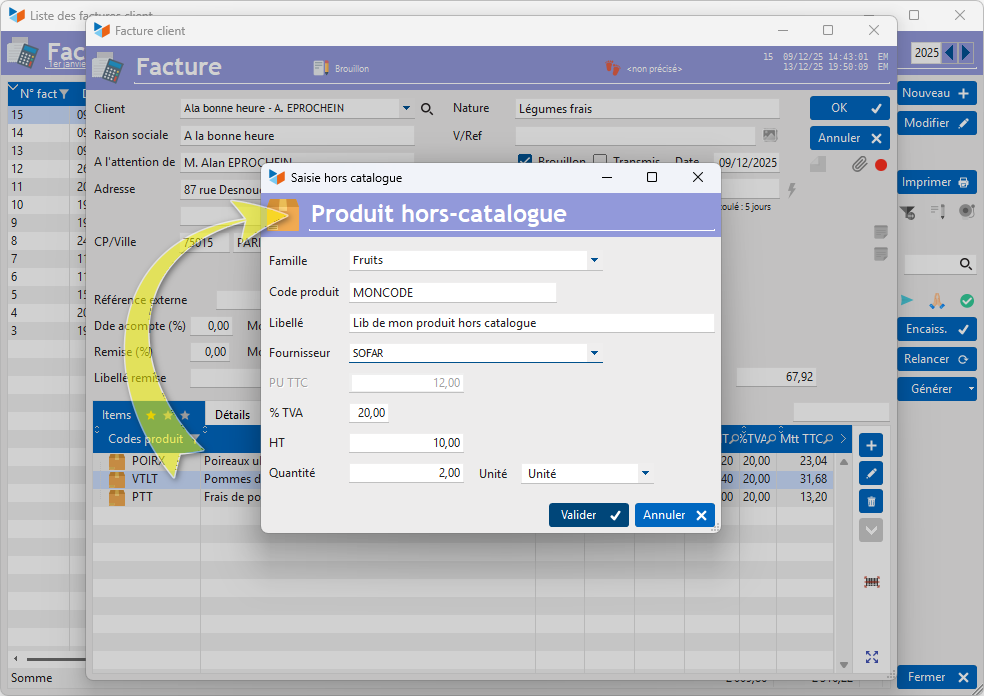
Task: Select the Items tab
Action: 117,415
